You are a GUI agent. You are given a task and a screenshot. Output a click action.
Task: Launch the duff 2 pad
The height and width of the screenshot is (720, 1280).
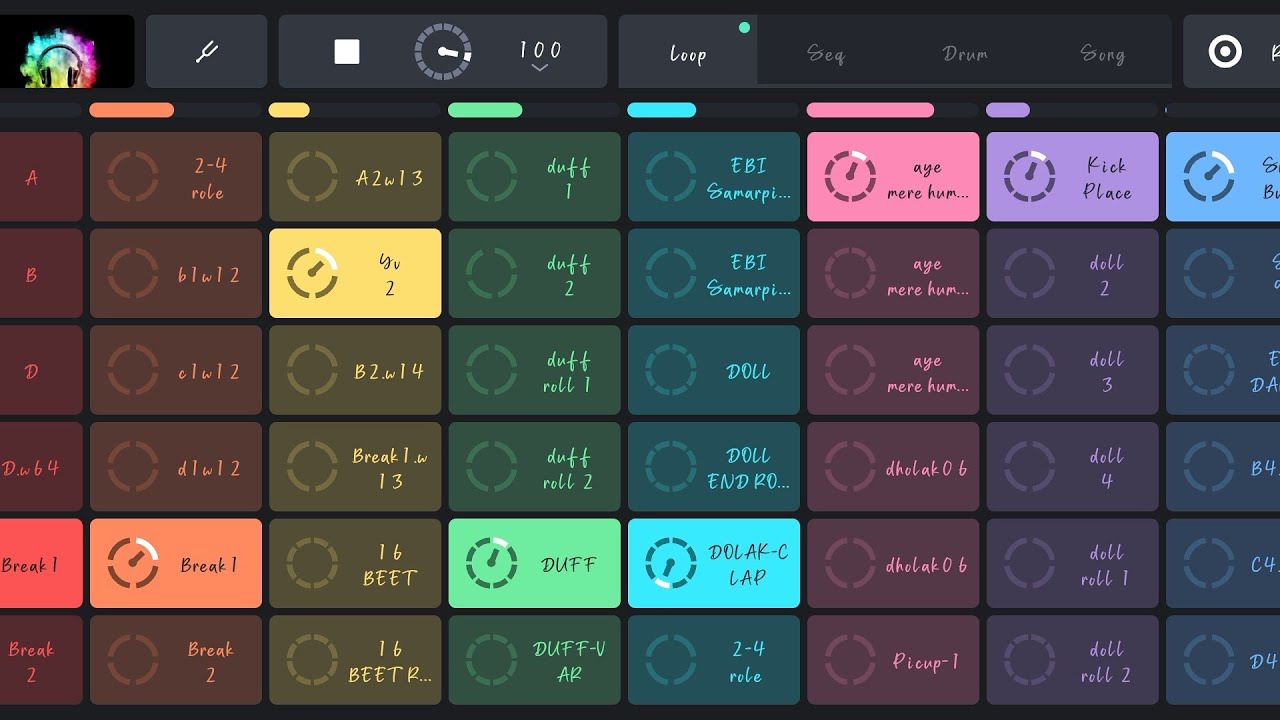point(534,273)
